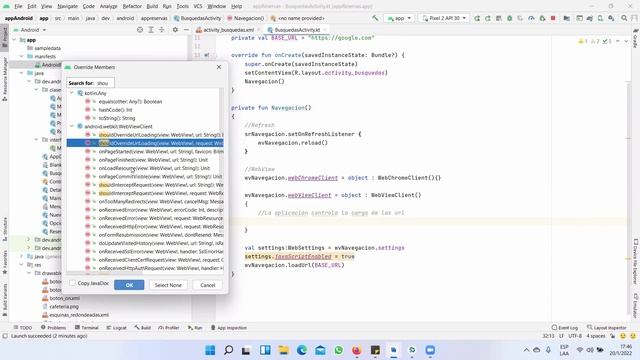Open the Event Log
The width and height of the screenshot is (640, 360).
coord(564,327)
